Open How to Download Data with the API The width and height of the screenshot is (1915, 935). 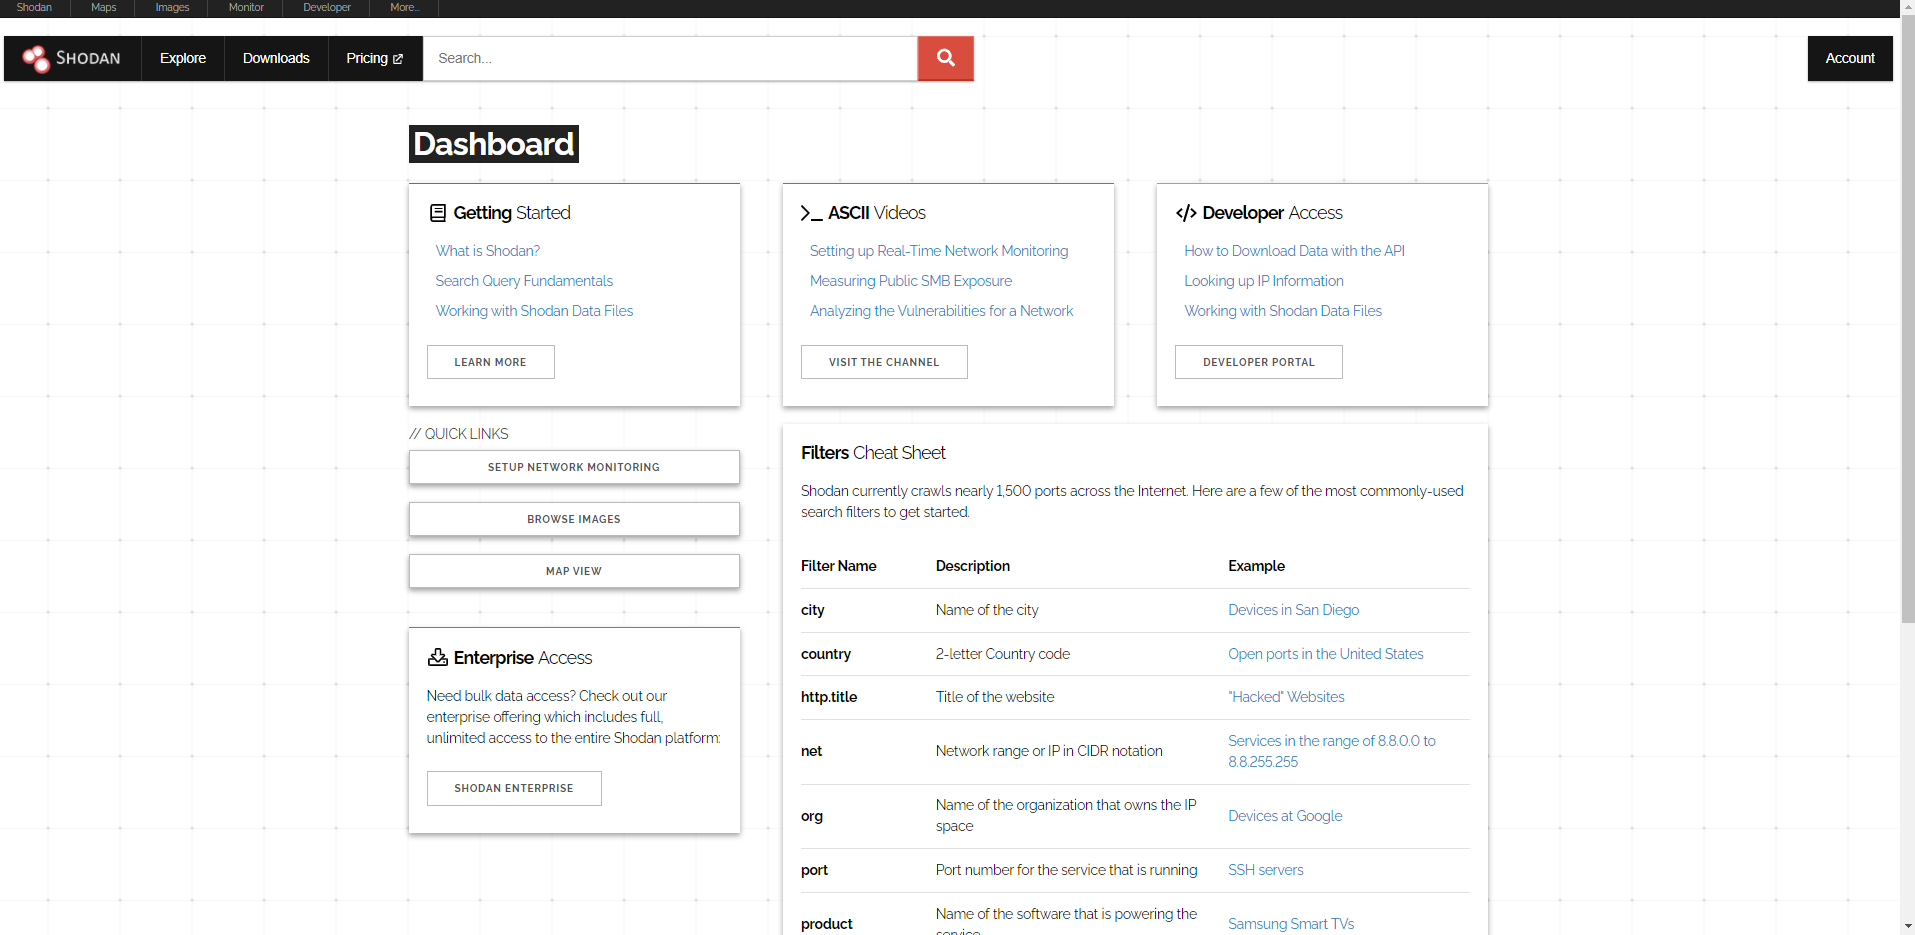tap(1294, 251)
